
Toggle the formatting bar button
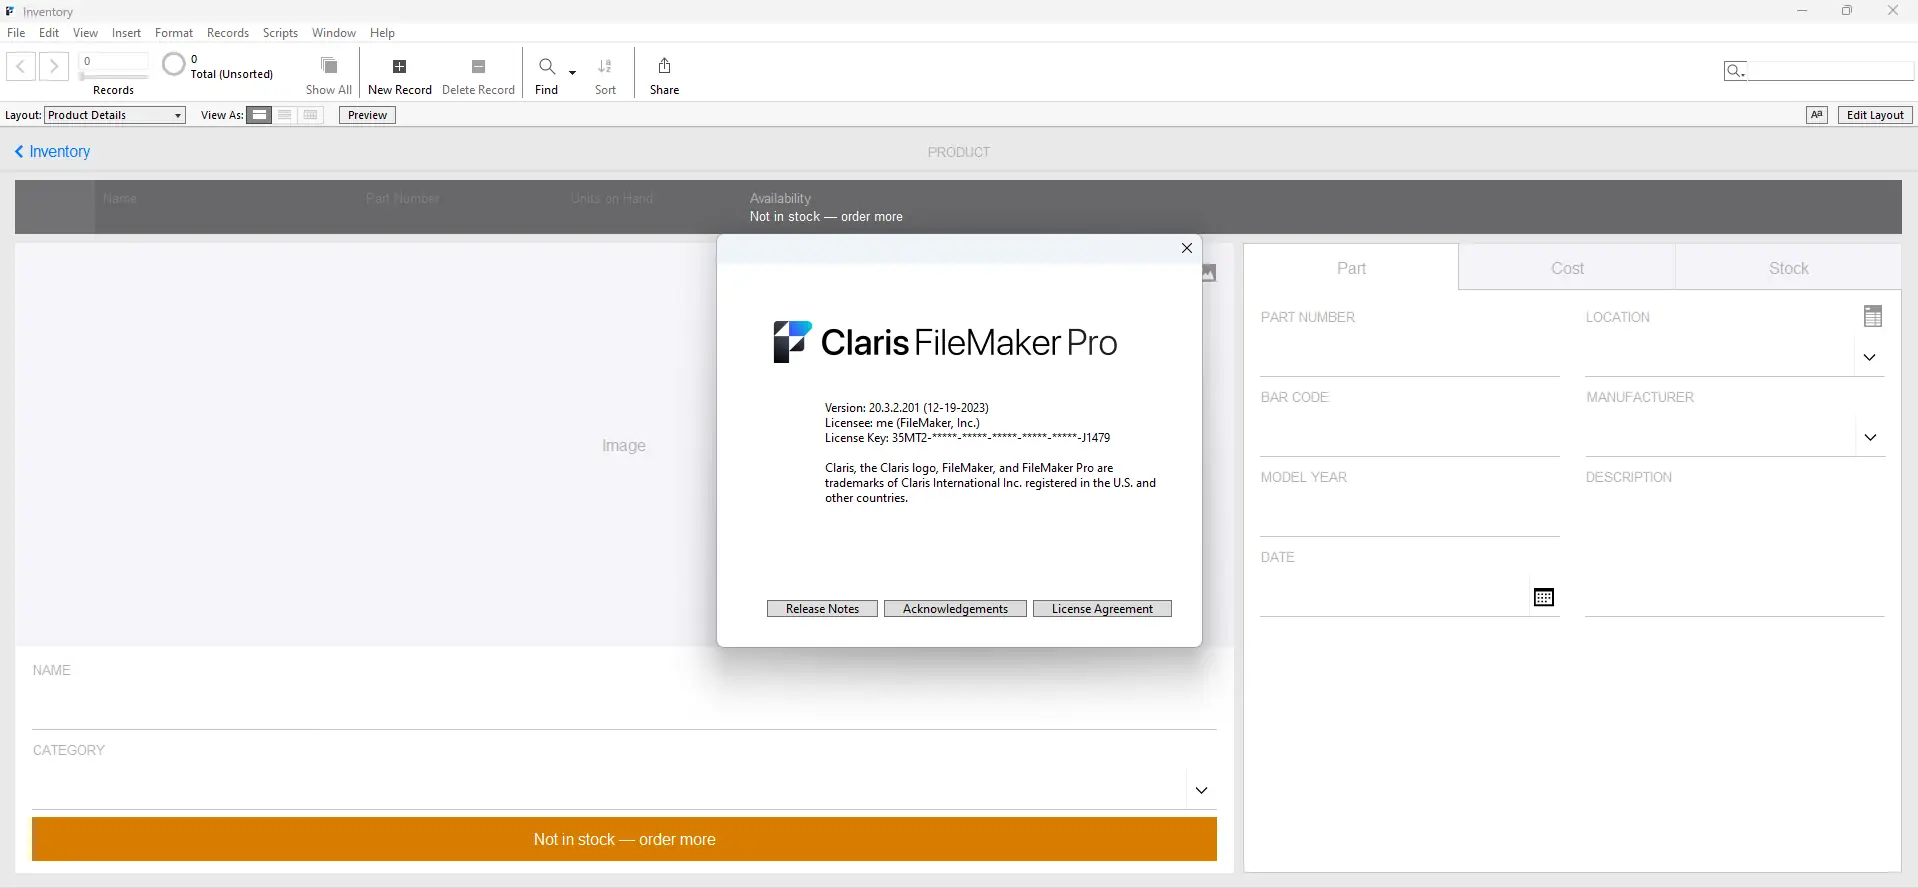[1817, 115]
